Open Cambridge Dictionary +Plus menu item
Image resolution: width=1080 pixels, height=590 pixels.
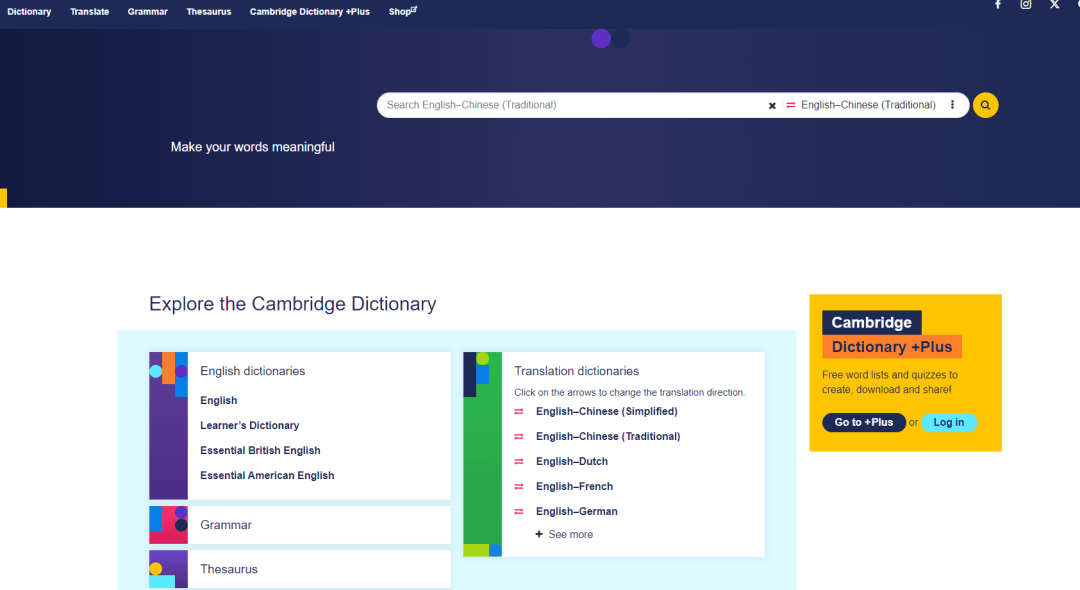tap(309, 12)
